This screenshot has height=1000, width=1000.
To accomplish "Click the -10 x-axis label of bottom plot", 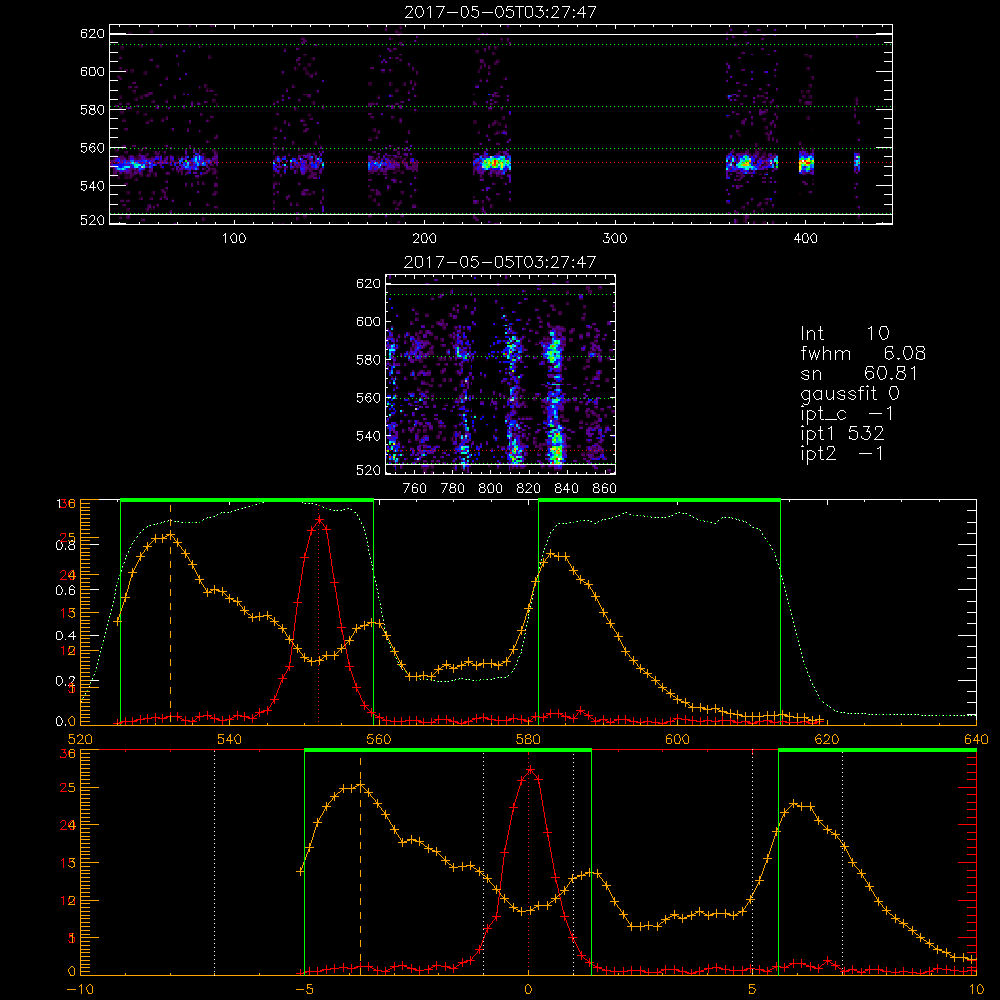I will pyautogui.click(x=80, y=990).
